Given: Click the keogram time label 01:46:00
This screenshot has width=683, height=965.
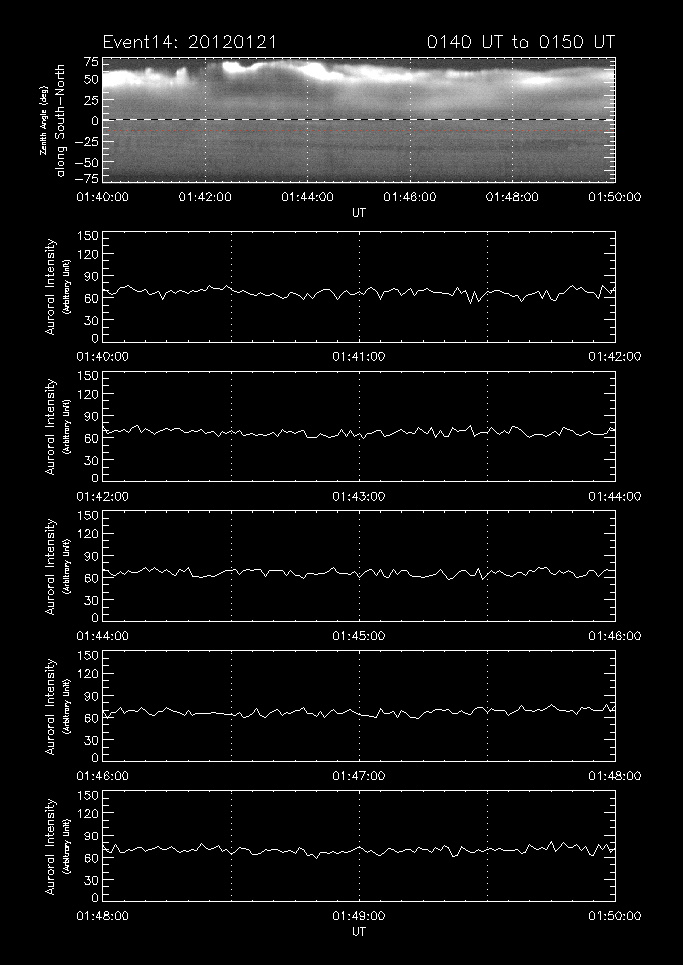Looking at the screenshot, I should pos(410,197).
